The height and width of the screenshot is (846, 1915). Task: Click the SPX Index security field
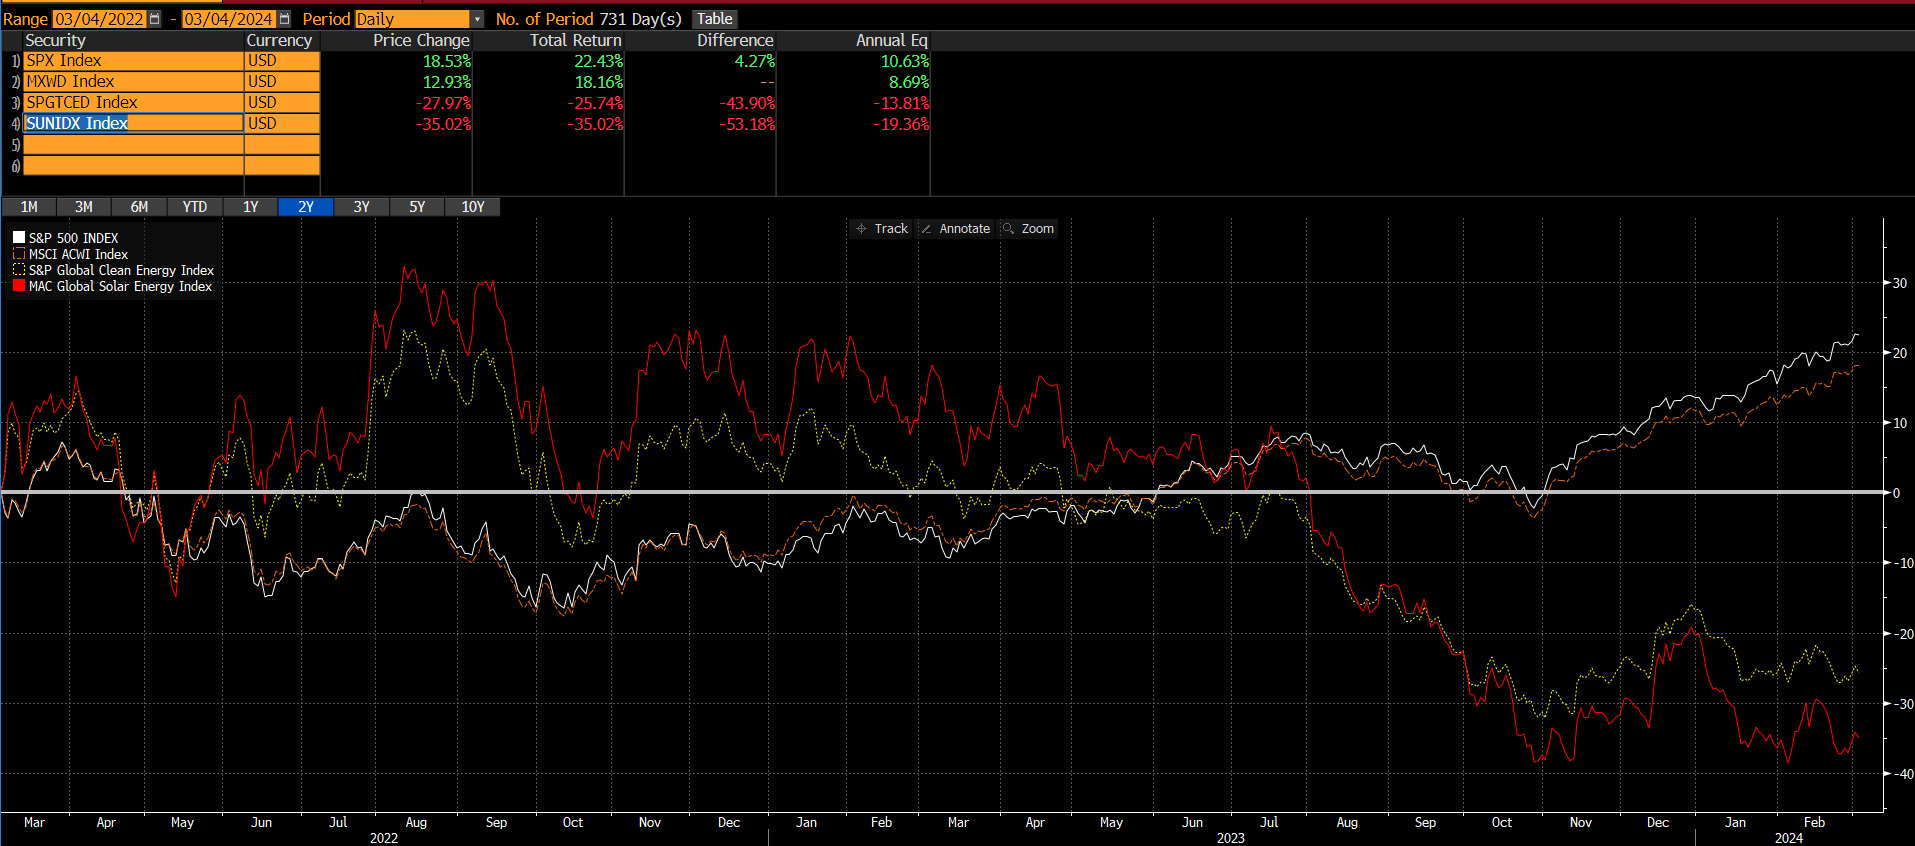pyautogui.click(x=133, y=61)
